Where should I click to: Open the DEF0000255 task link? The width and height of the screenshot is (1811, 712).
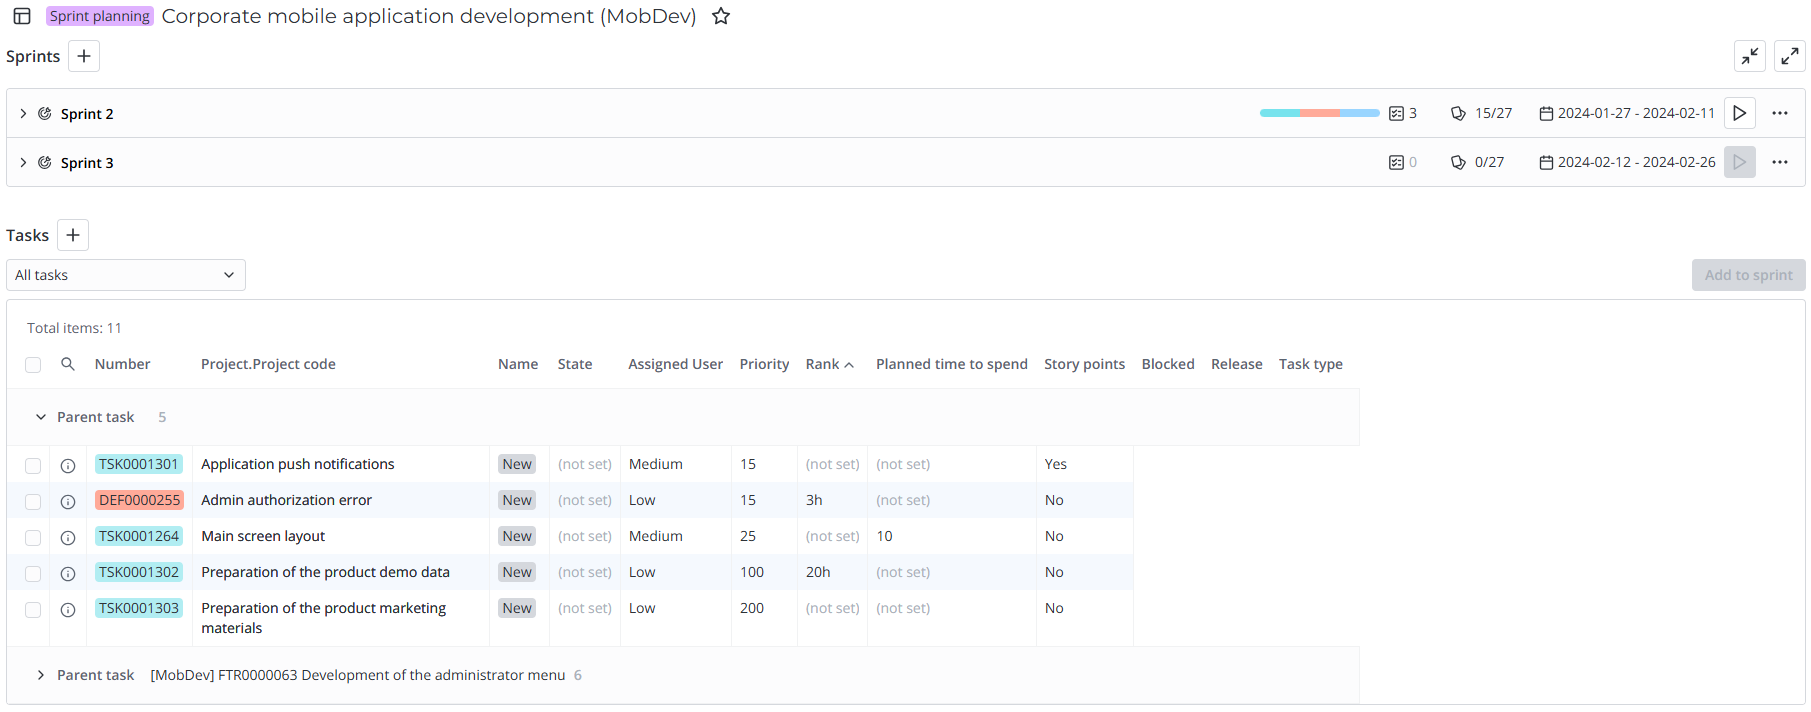click(x=139, y=500)
